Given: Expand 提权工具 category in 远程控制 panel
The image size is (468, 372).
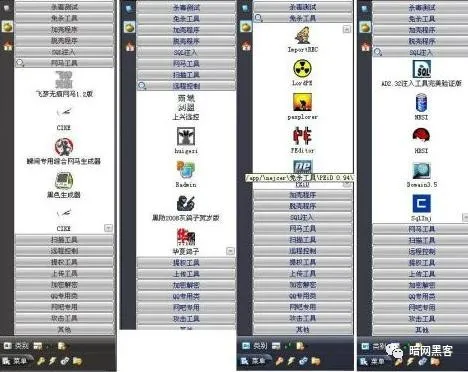Looking at the screenshot, I should pos(186,263).
